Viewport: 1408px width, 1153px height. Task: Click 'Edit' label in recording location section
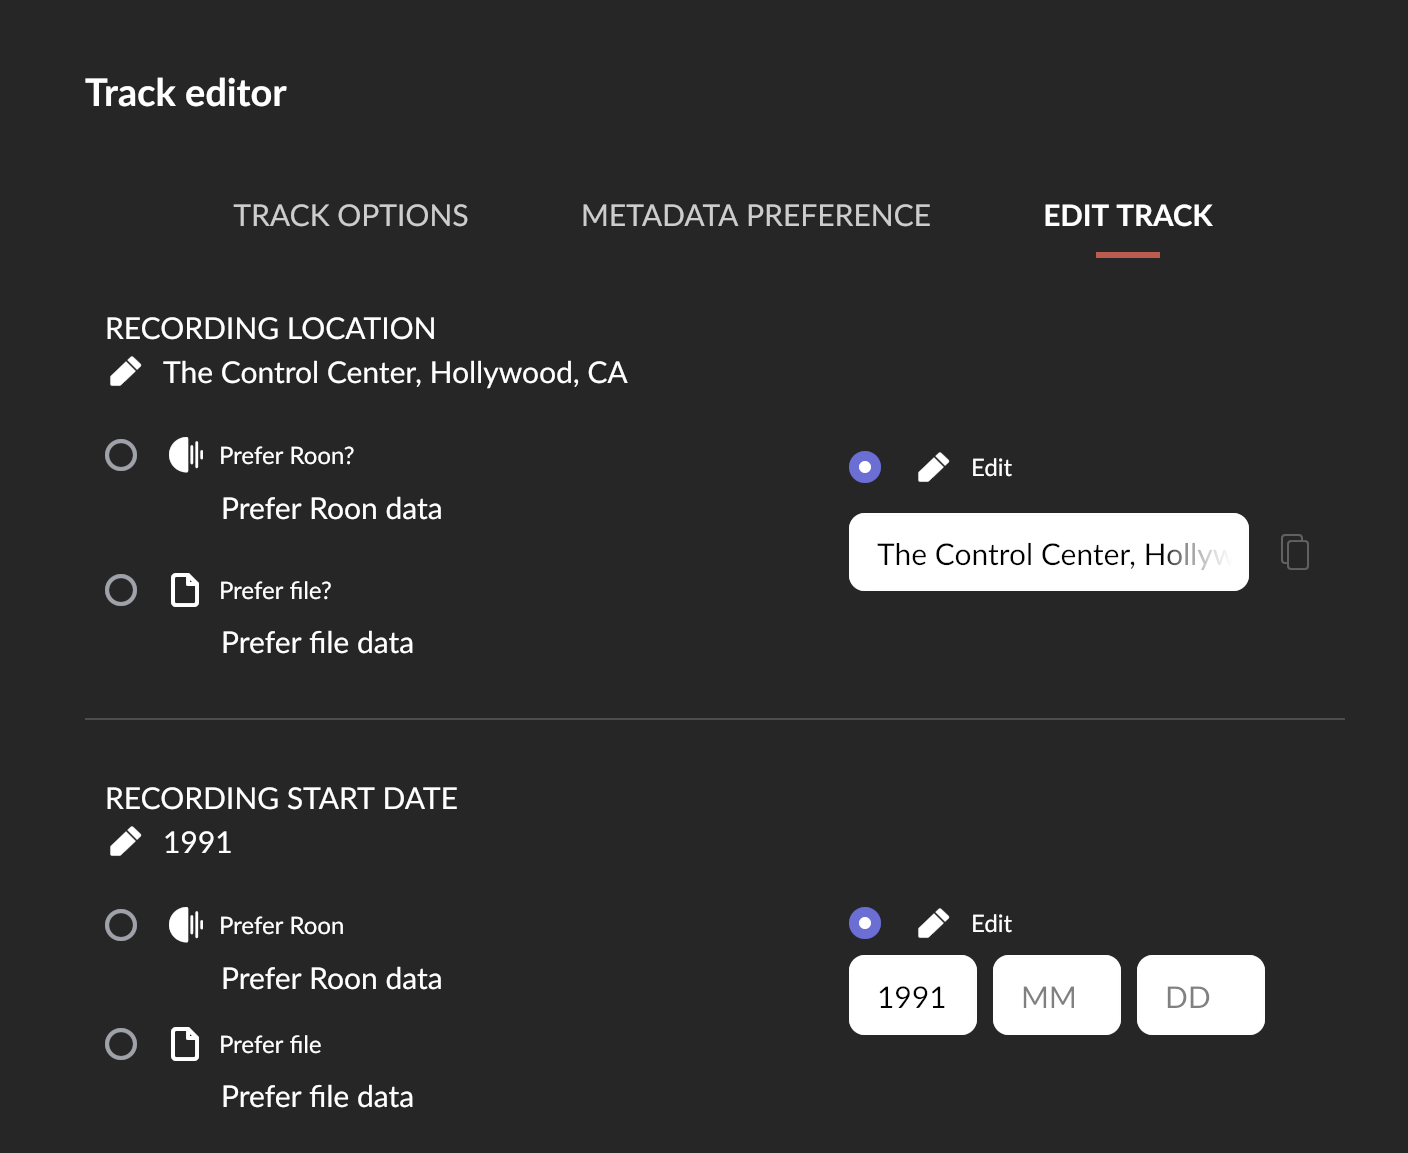(x=992, y=468)
